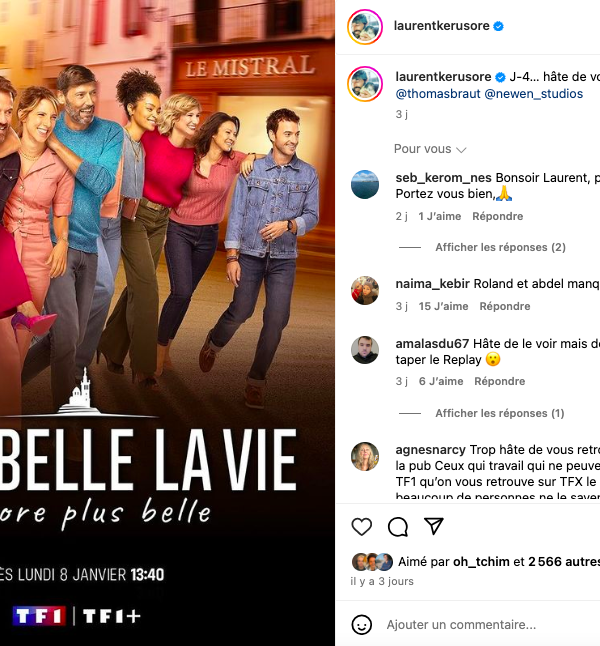Screen dimensions: 600x646
Task: Open the Pour vous comment sorting dropdown
Action: coord(430,149)
